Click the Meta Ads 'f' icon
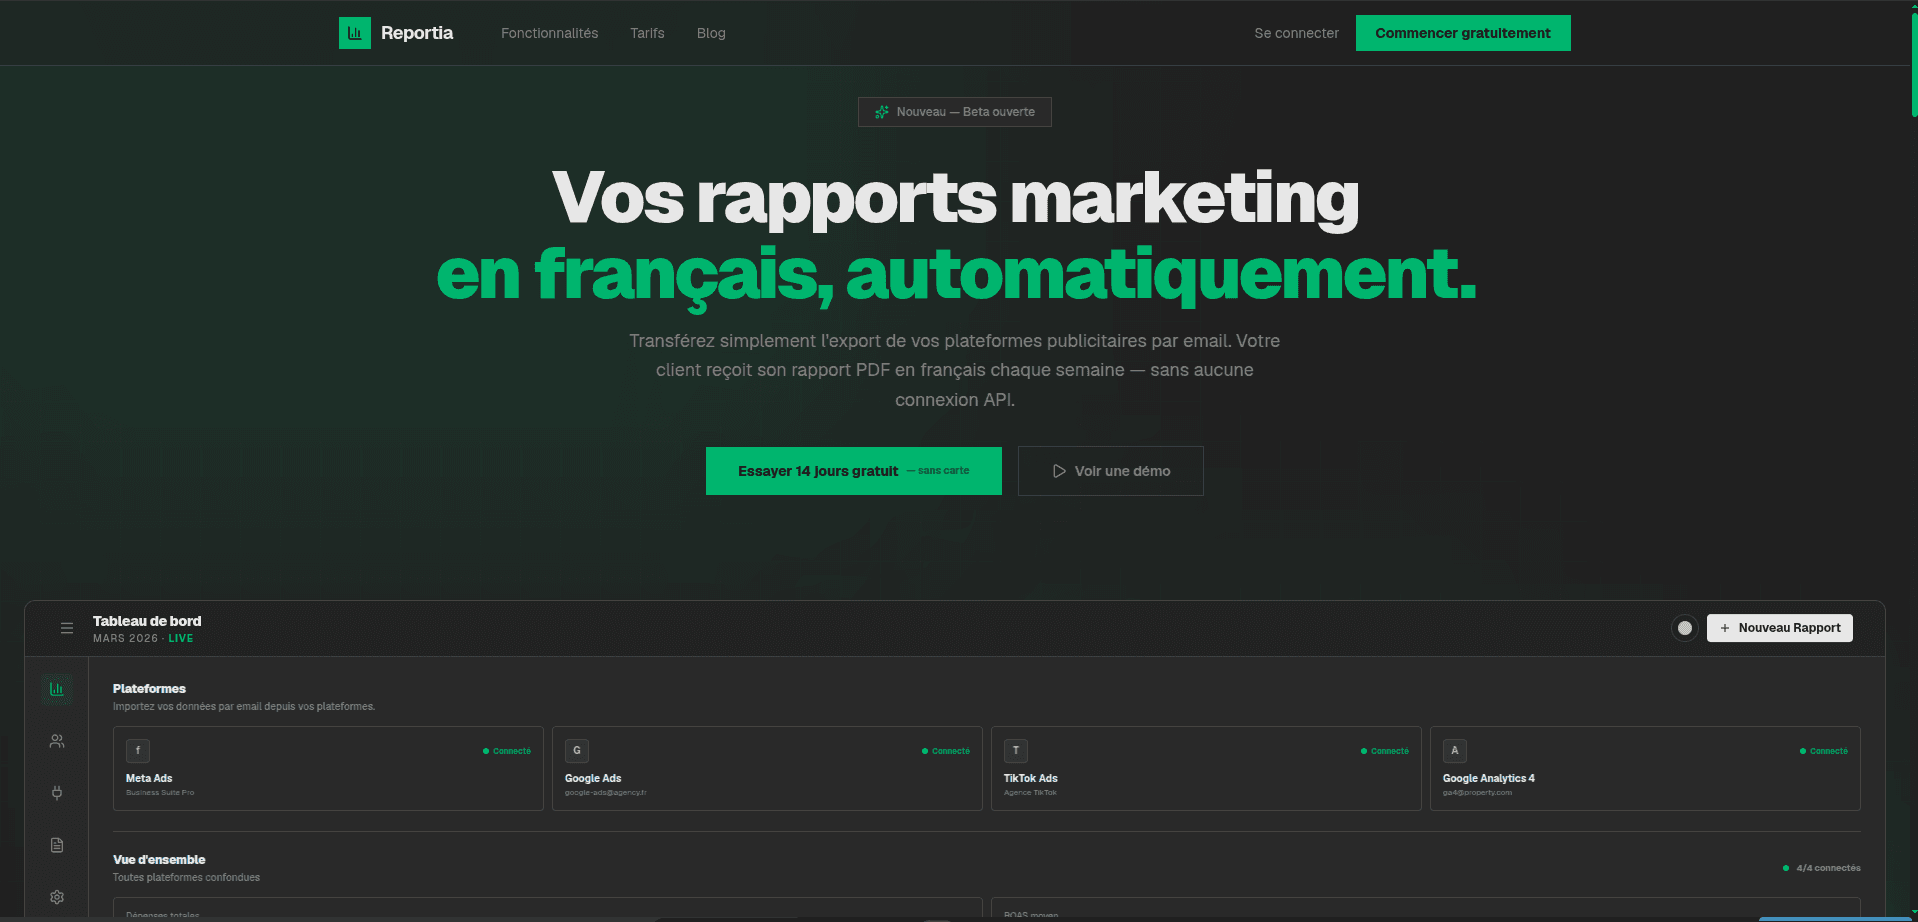This screenshot has height=922, width=1918. [138, 751]
